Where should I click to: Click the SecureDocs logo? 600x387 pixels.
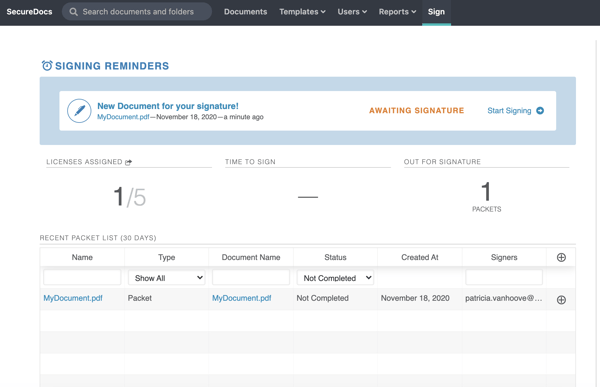(29, 12)
